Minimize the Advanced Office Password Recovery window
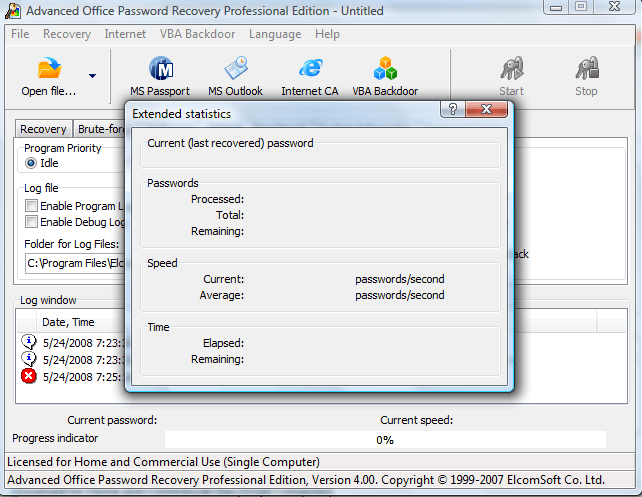 click(556, 7)
